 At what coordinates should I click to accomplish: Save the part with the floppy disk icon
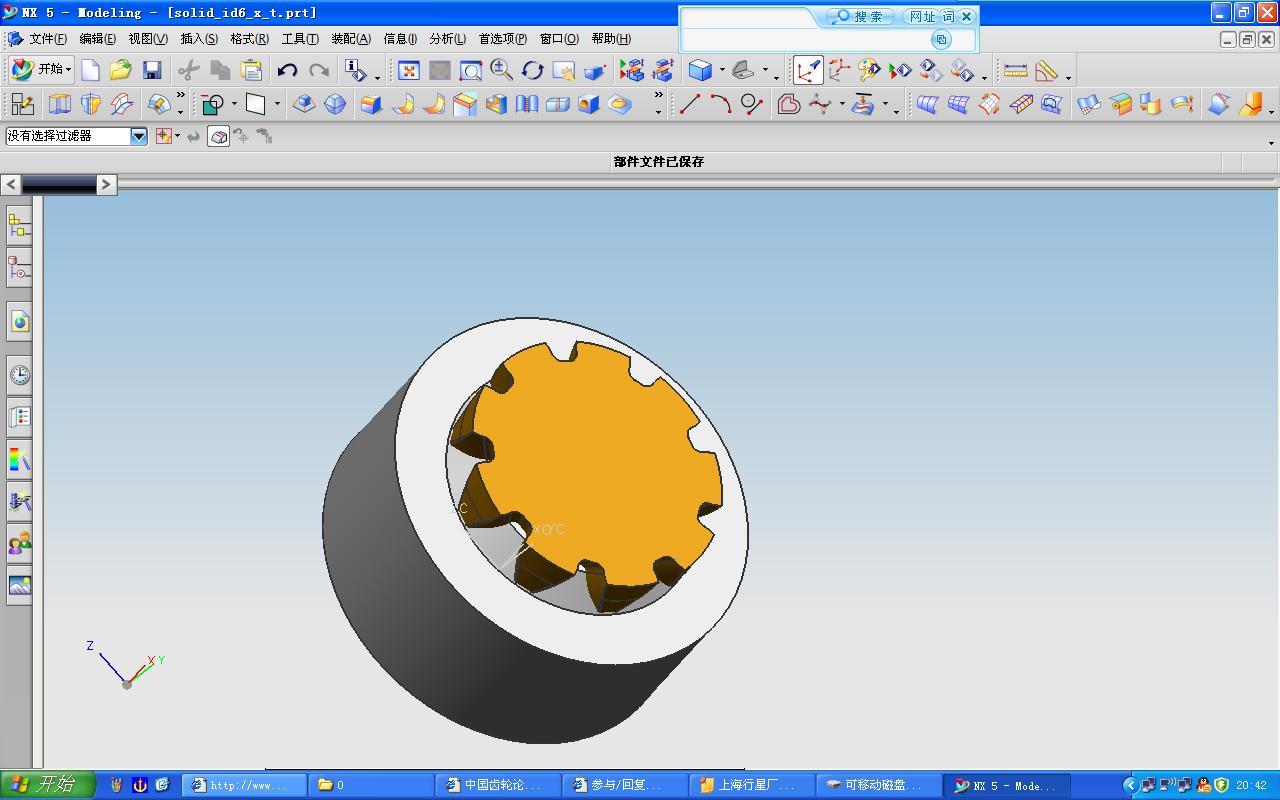point(152,70)
